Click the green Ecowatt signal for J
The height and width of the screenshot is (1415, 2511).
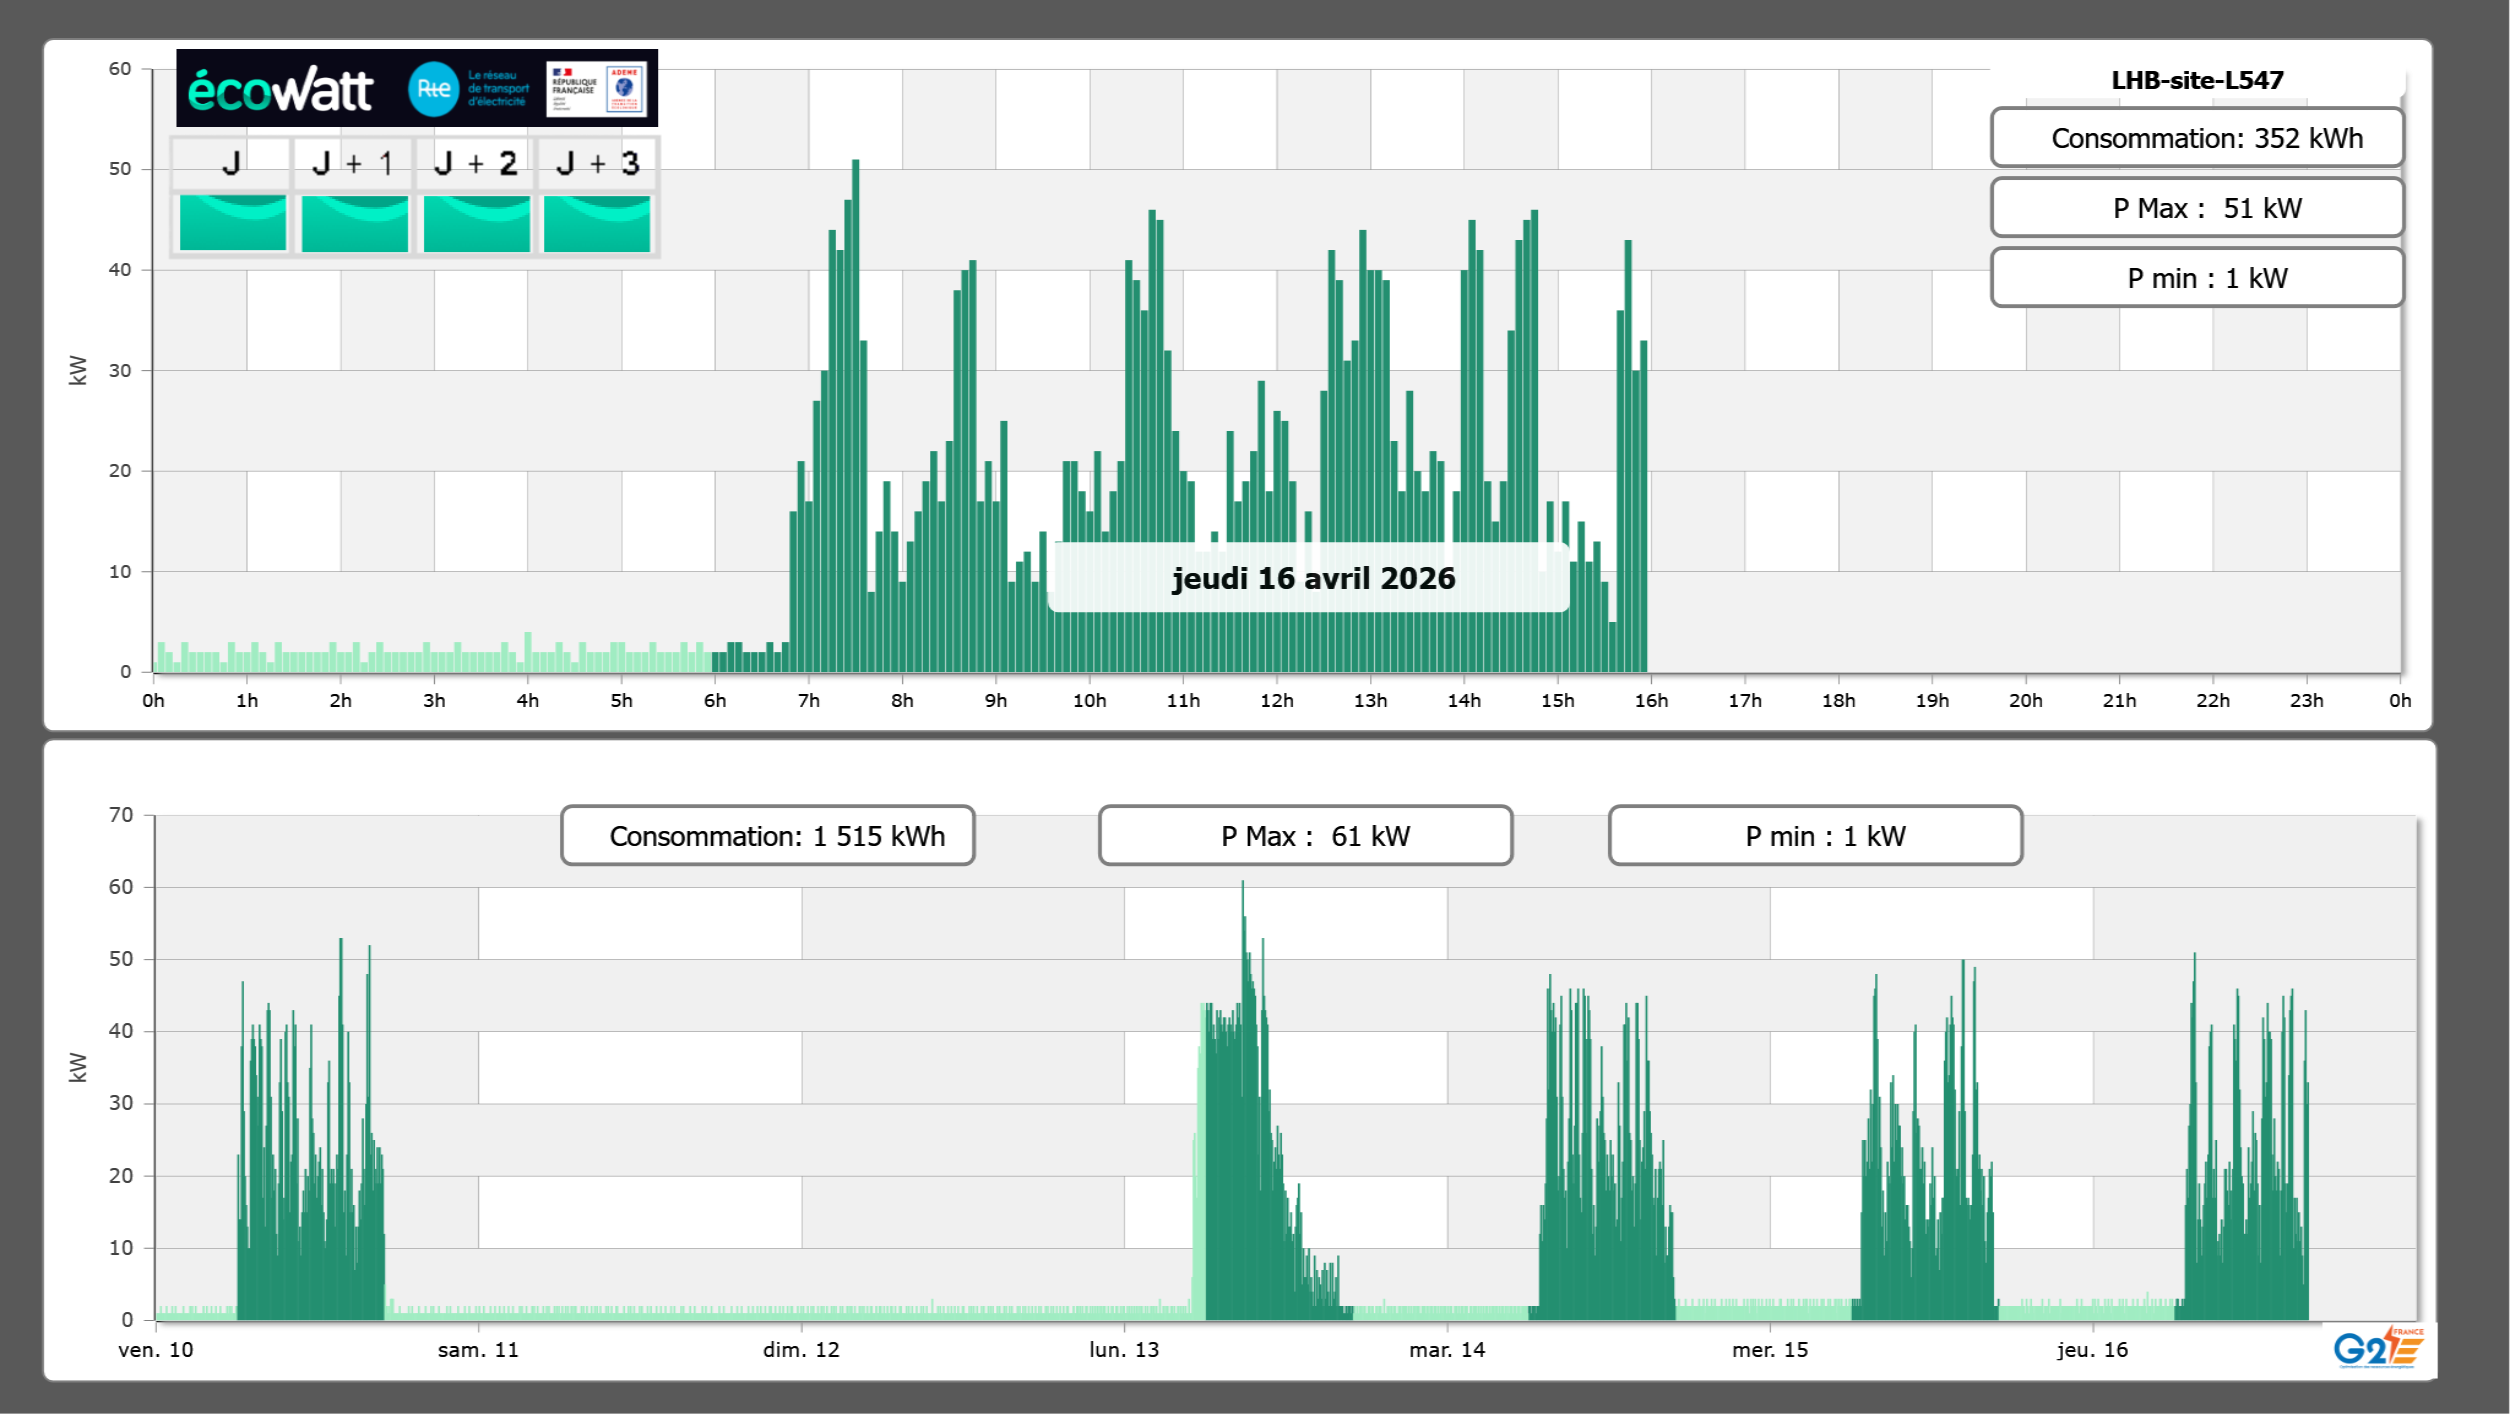[232, 222]
